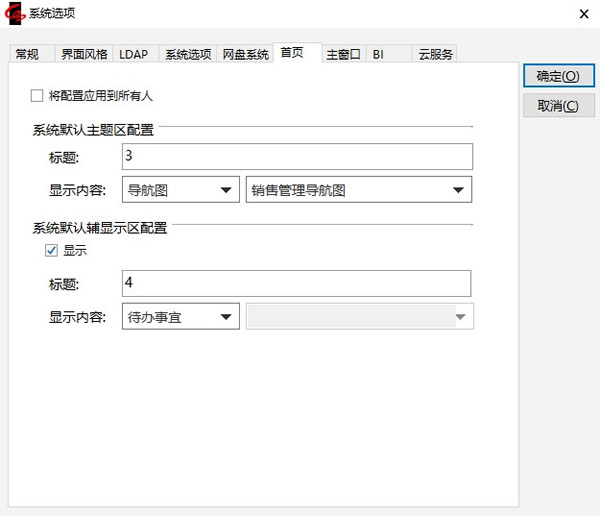Expand the 销售管理导航图 dropdown
The height and width of the screenshot is (516, 600).
click(358, 190)
